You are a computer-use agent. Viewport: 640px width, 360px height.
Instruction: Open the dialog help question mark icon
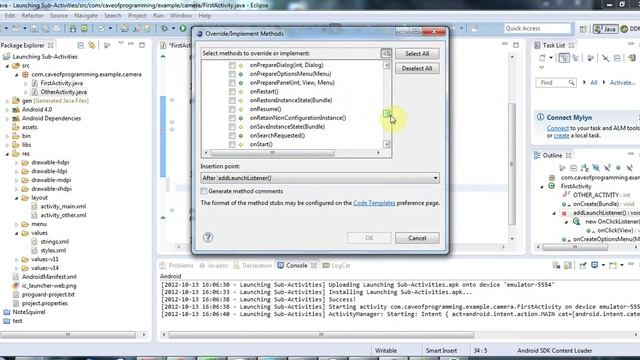point(208,237)
